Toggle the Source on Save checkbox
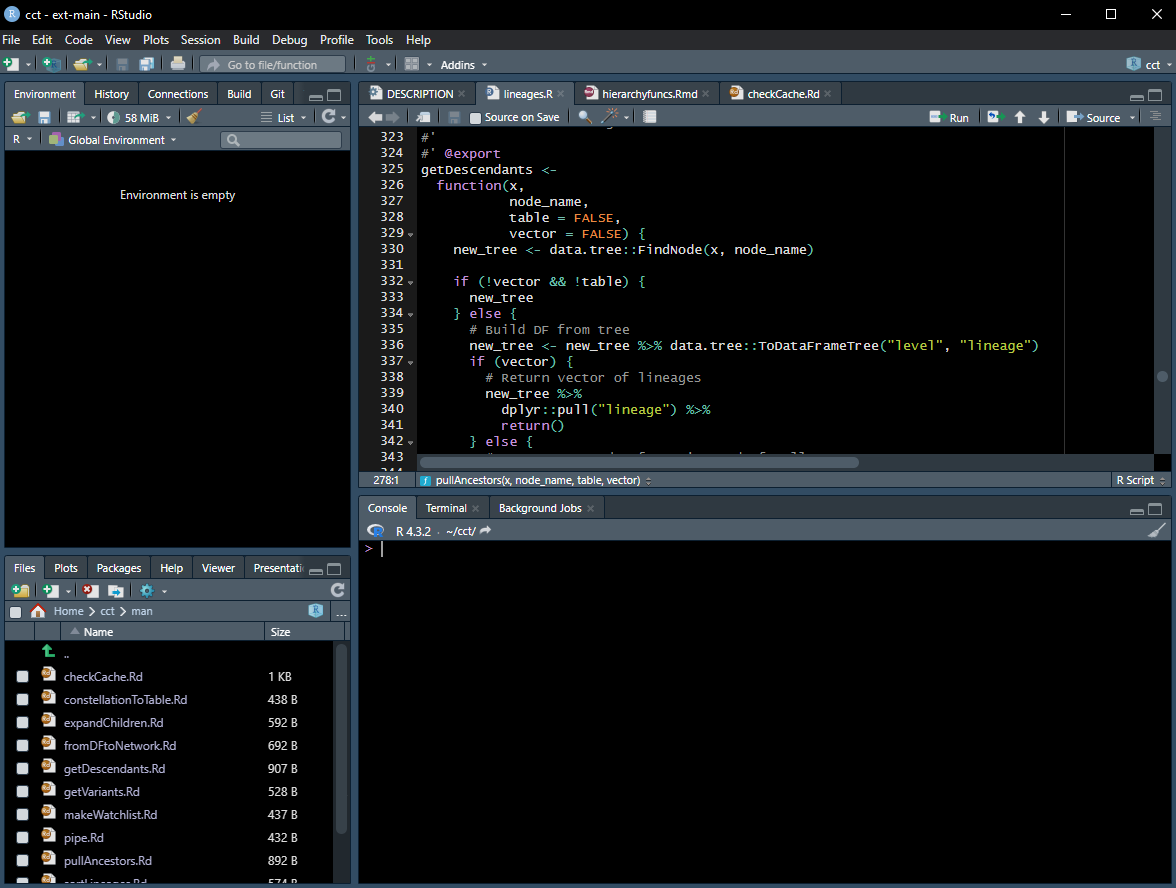This screenshot has width=1176, height=888. 476,118
